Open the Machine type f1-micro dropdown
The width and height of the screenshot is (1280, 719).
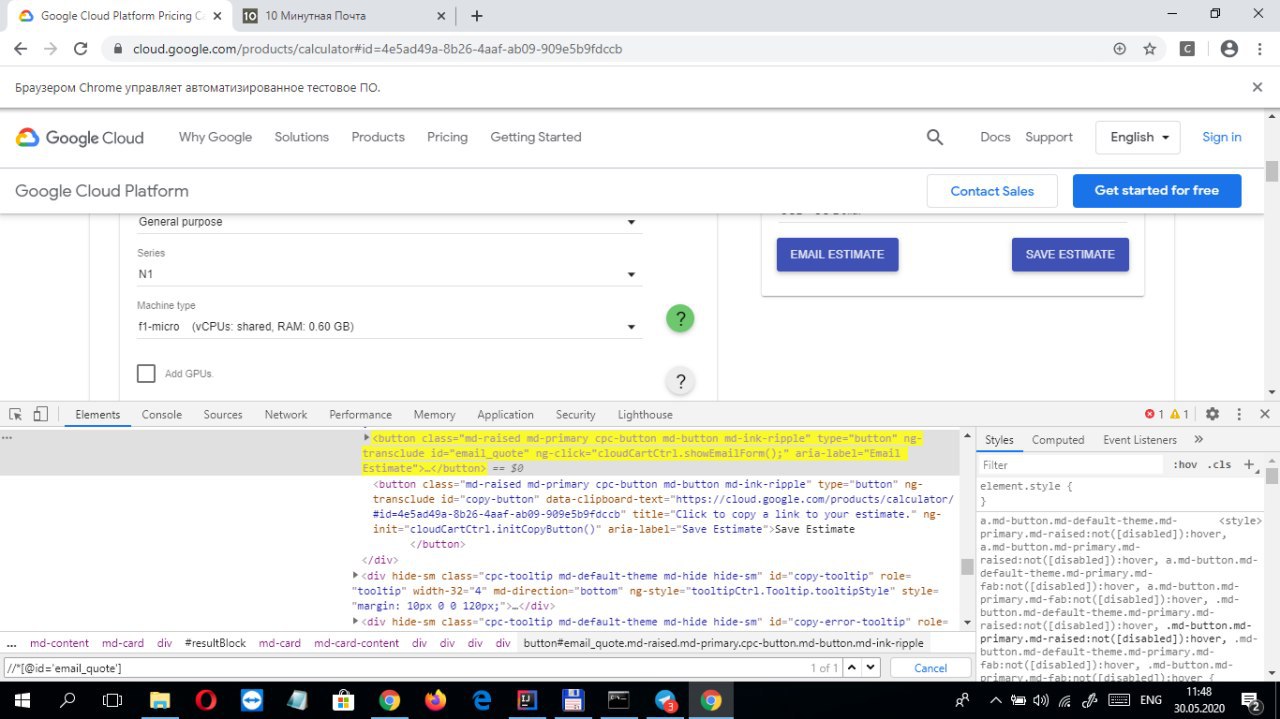[389, 327]
